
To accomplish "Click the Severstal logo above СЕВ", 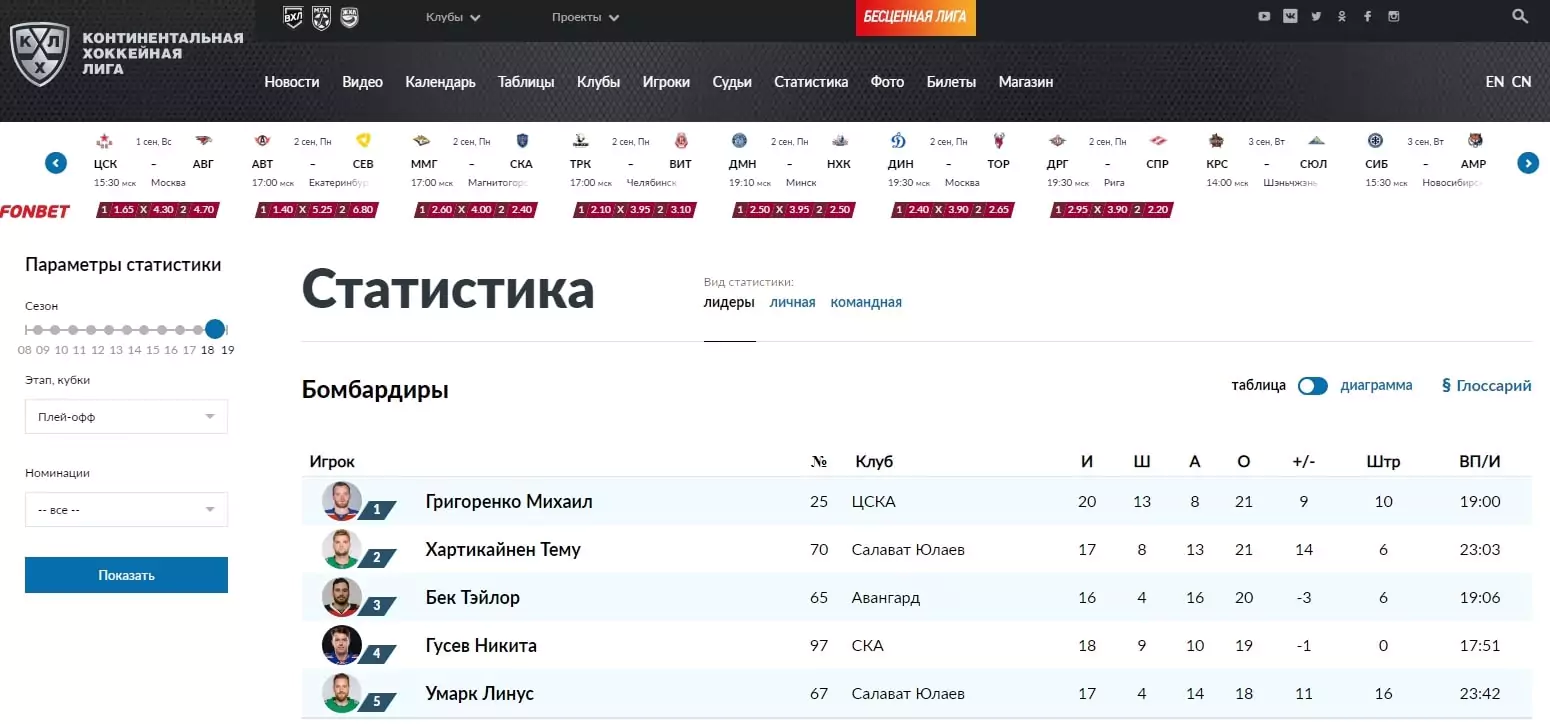I will tap(363, 141).
